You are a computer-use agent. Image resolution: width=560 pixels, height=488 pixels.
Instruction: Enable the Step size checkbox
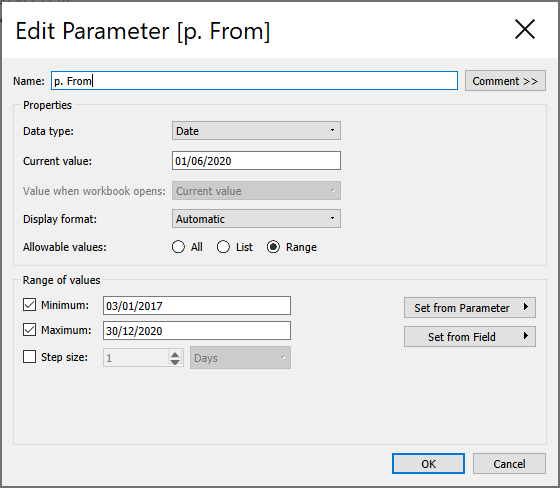tap(29, 357)
